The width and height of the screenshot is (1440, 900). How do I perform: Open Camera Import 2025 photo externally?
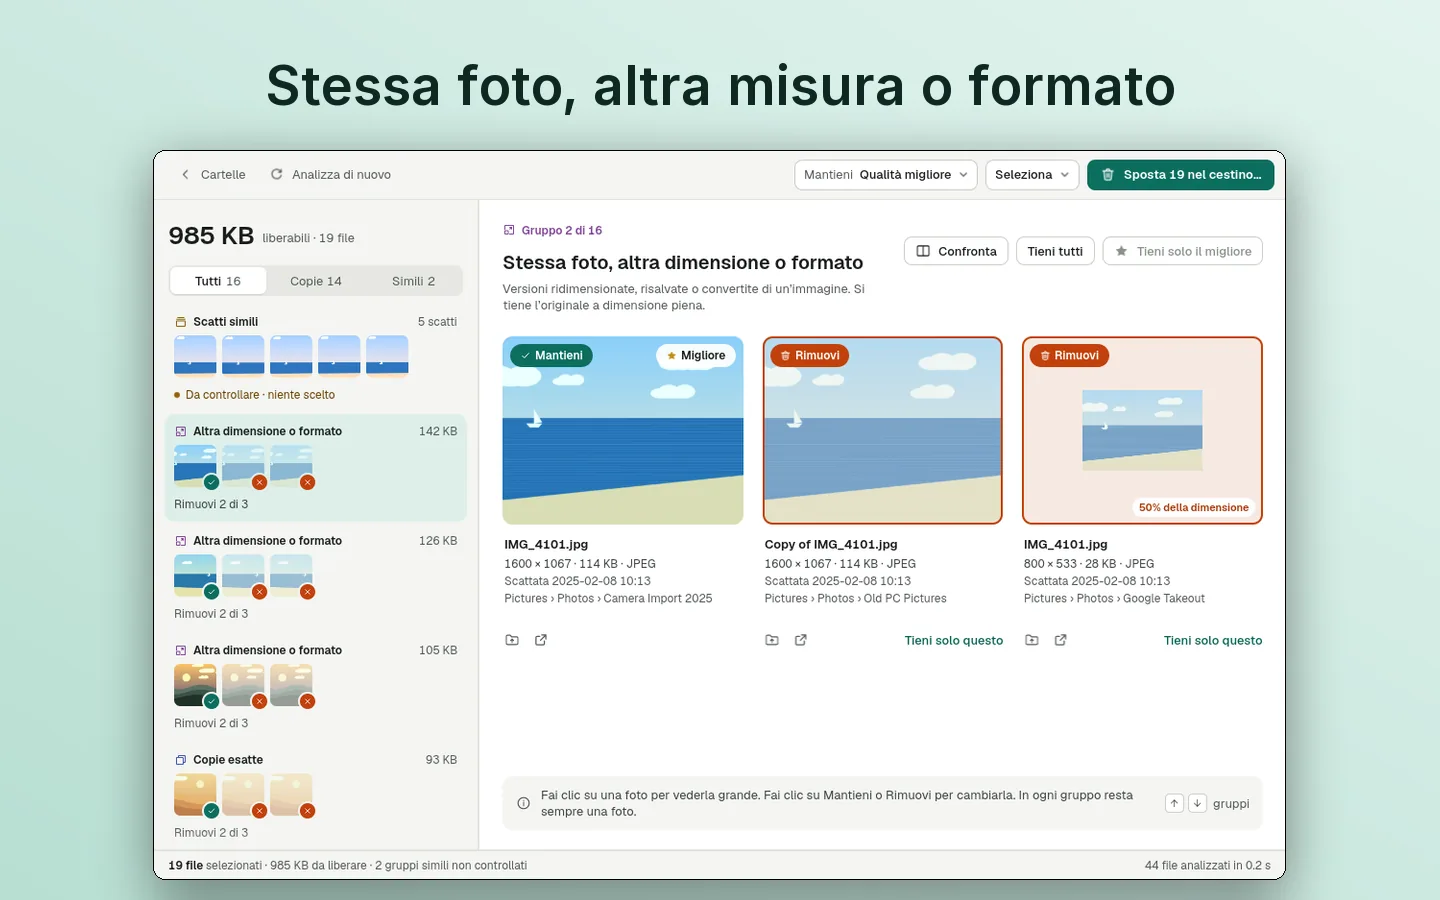[541, 640]
